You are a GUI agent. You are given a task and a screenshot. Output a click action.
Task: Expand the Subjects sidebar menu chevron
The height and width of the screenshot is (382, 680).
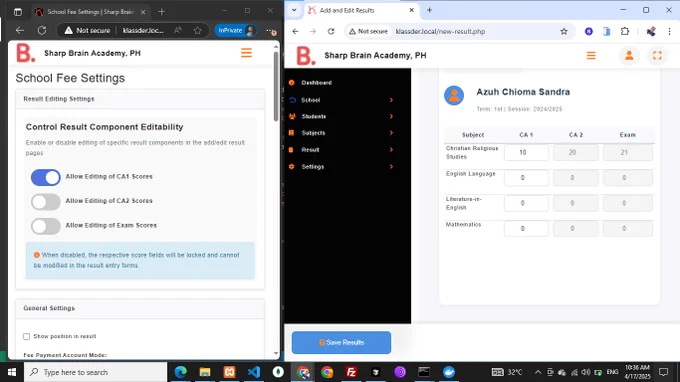(391, 133)
